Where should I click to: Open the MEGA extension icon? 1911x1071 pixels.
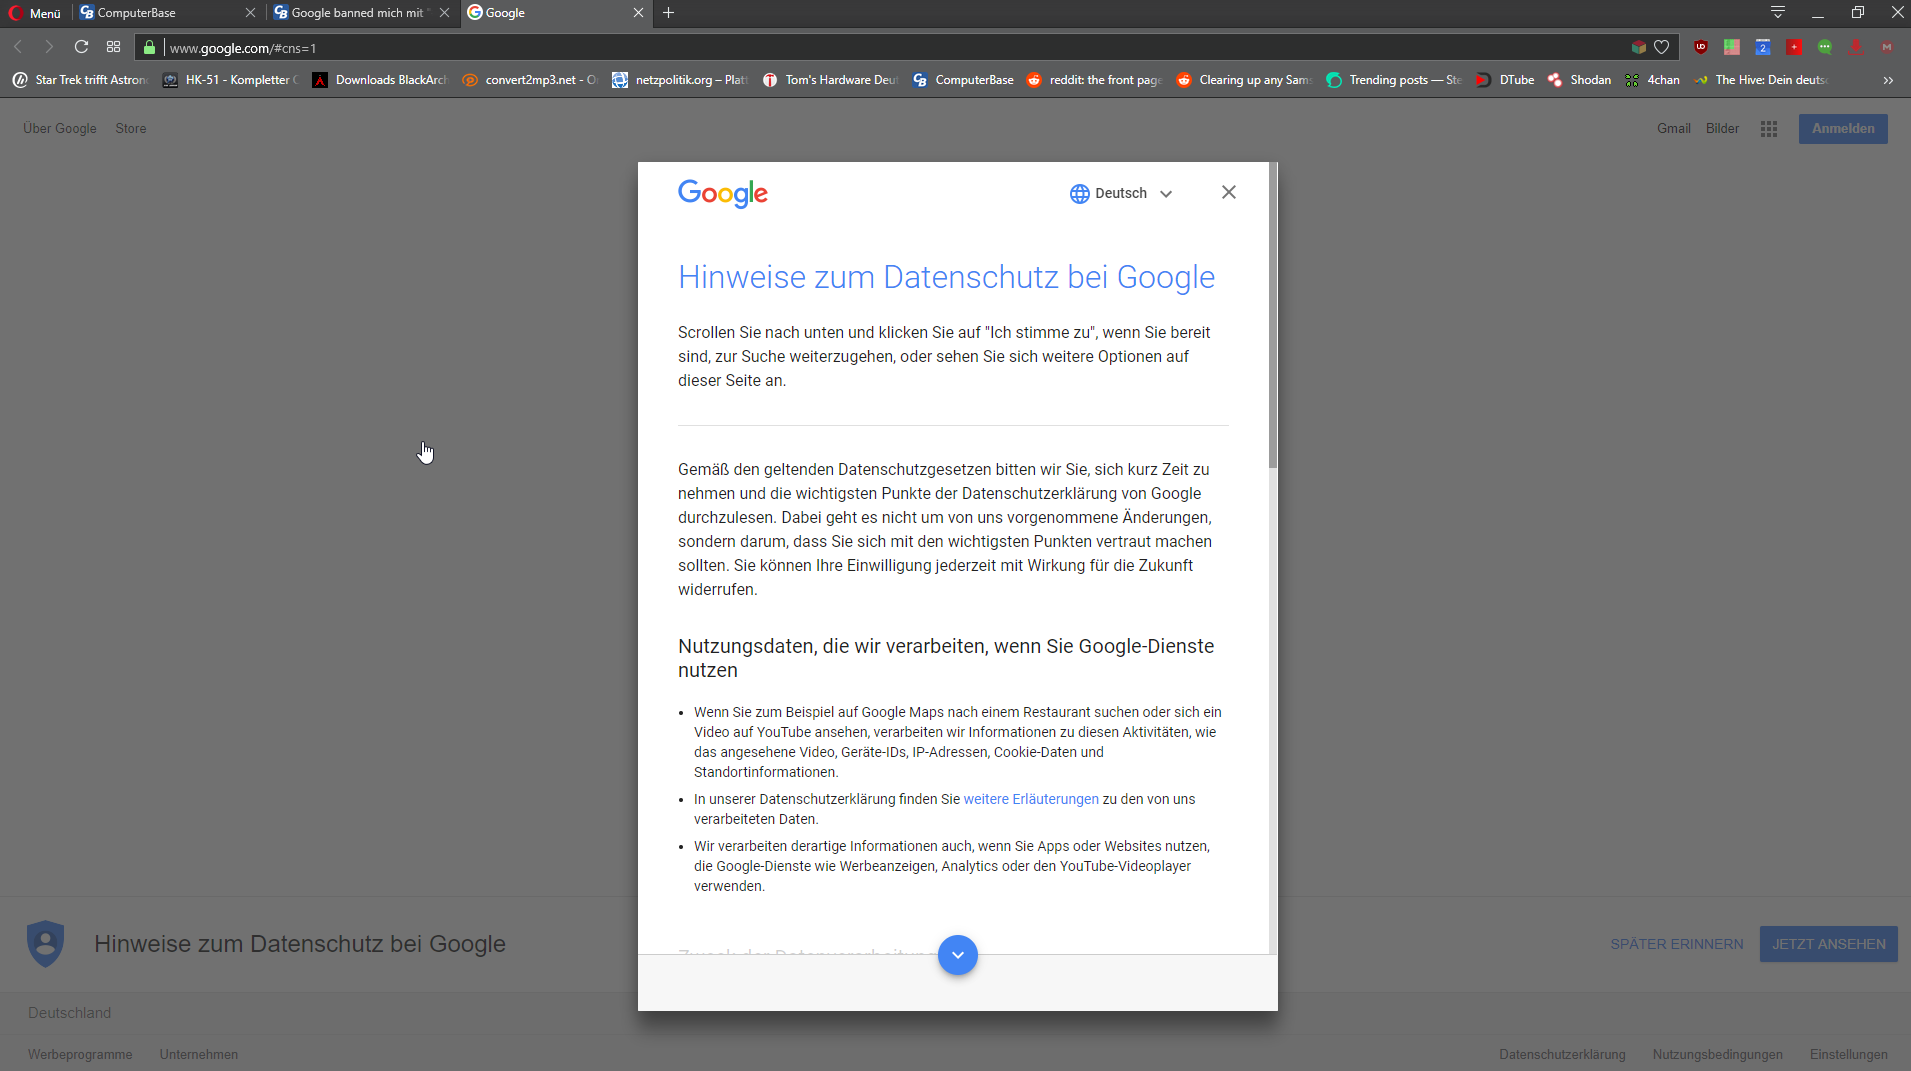click(x=1886, y=47)
